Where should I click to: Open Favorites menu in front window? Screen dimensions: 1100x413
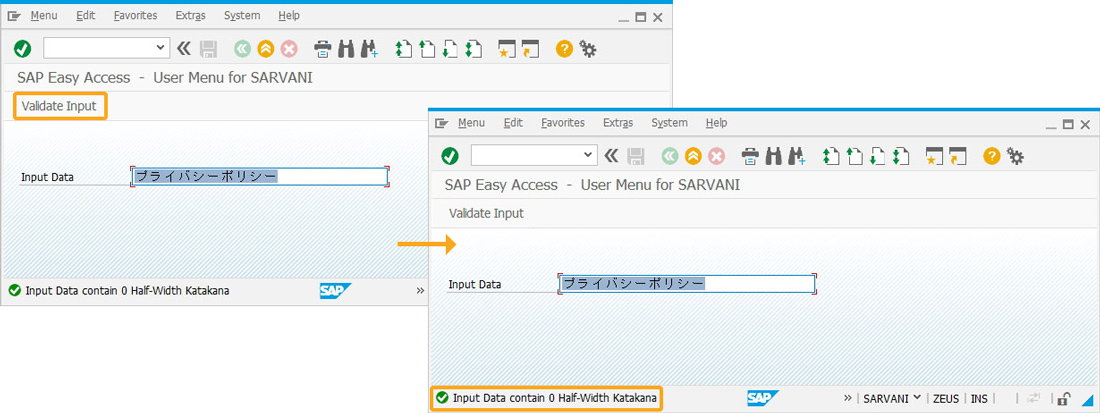[563, 123]
